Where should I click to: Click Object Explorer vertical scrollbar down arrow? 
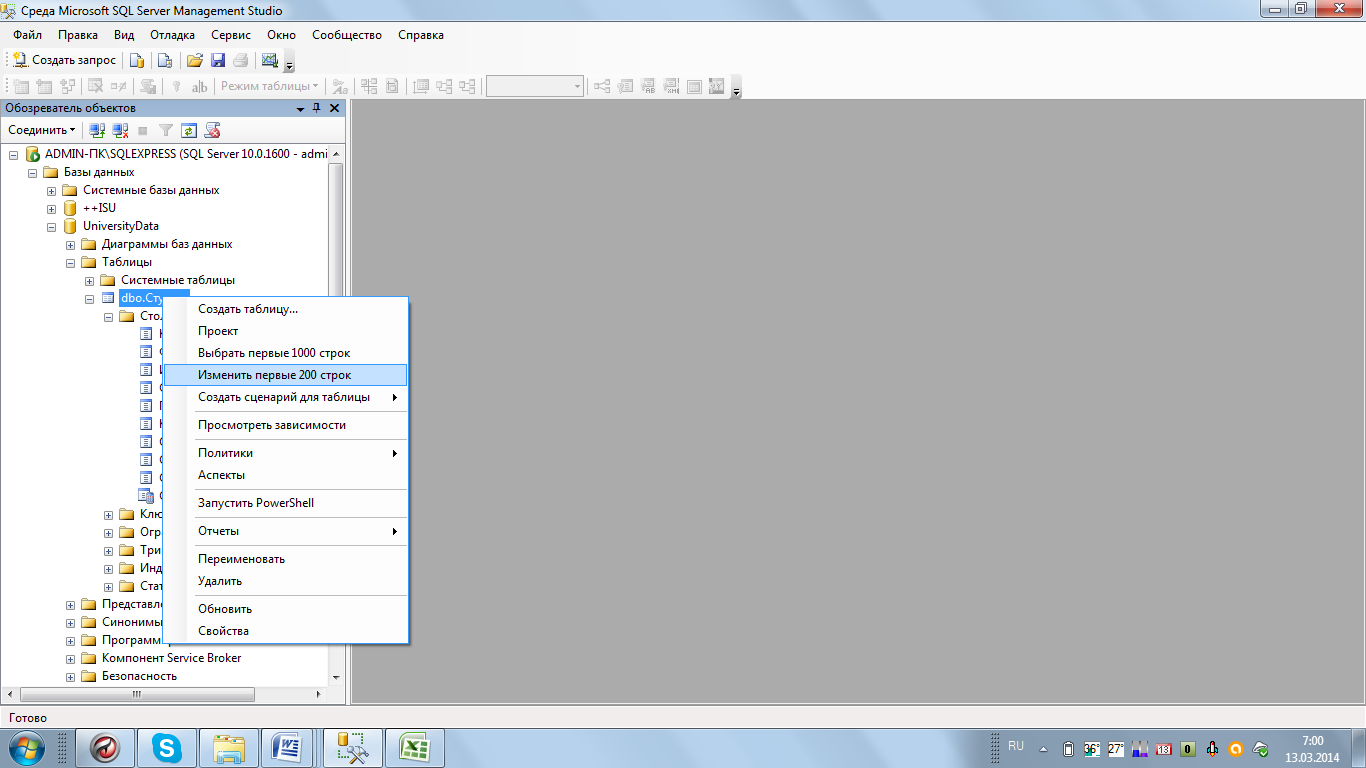click(x=336, y=677)
